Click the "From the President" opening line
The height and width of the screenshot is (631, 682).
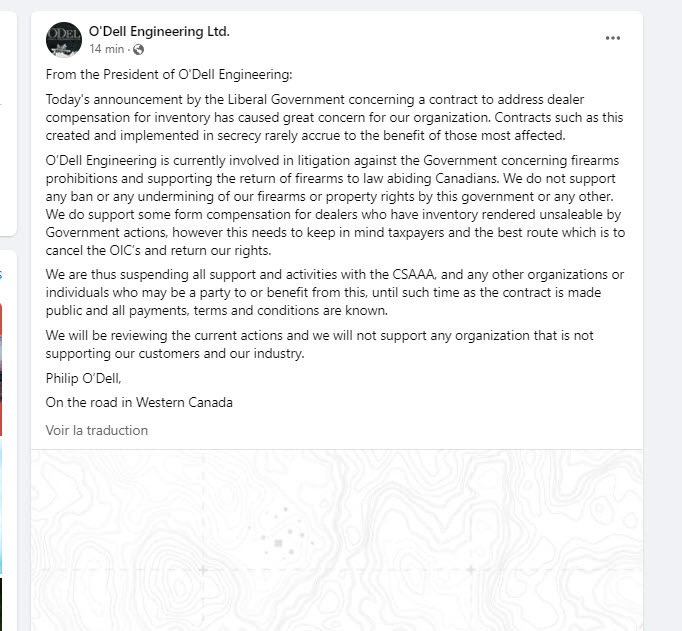[x=170, y=74]
